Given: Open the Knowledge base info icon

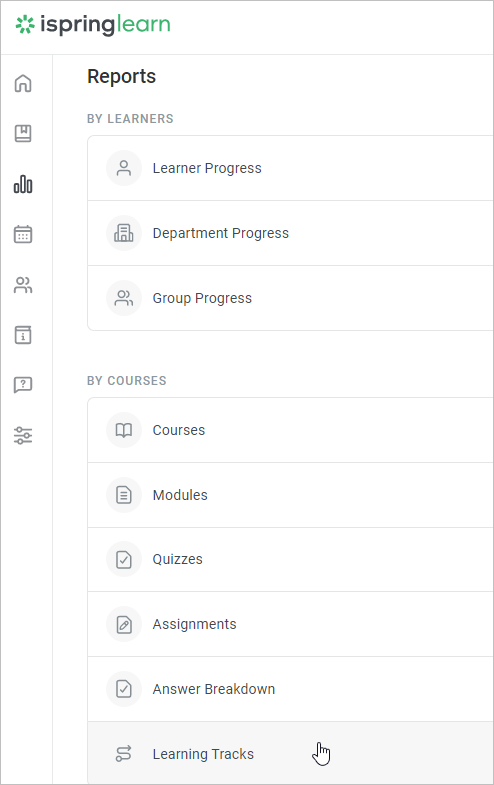Looking at the screenshot, I should 23,335.
